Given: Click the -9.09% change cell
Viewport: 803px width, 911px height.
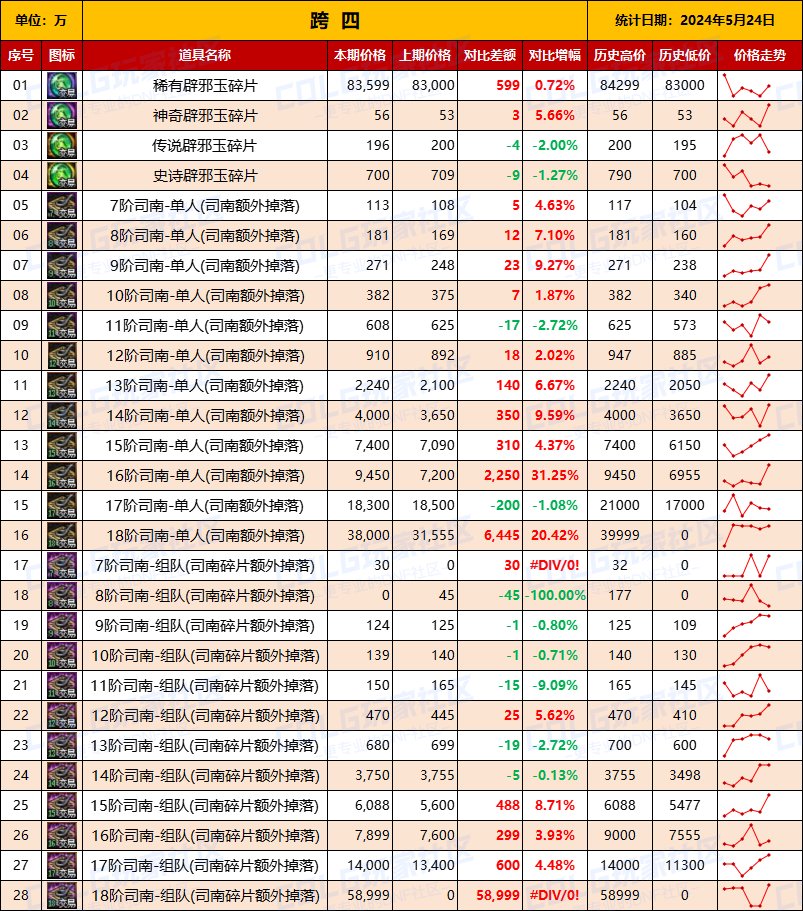Looking at the screenshot, I should tap(555, 686).
